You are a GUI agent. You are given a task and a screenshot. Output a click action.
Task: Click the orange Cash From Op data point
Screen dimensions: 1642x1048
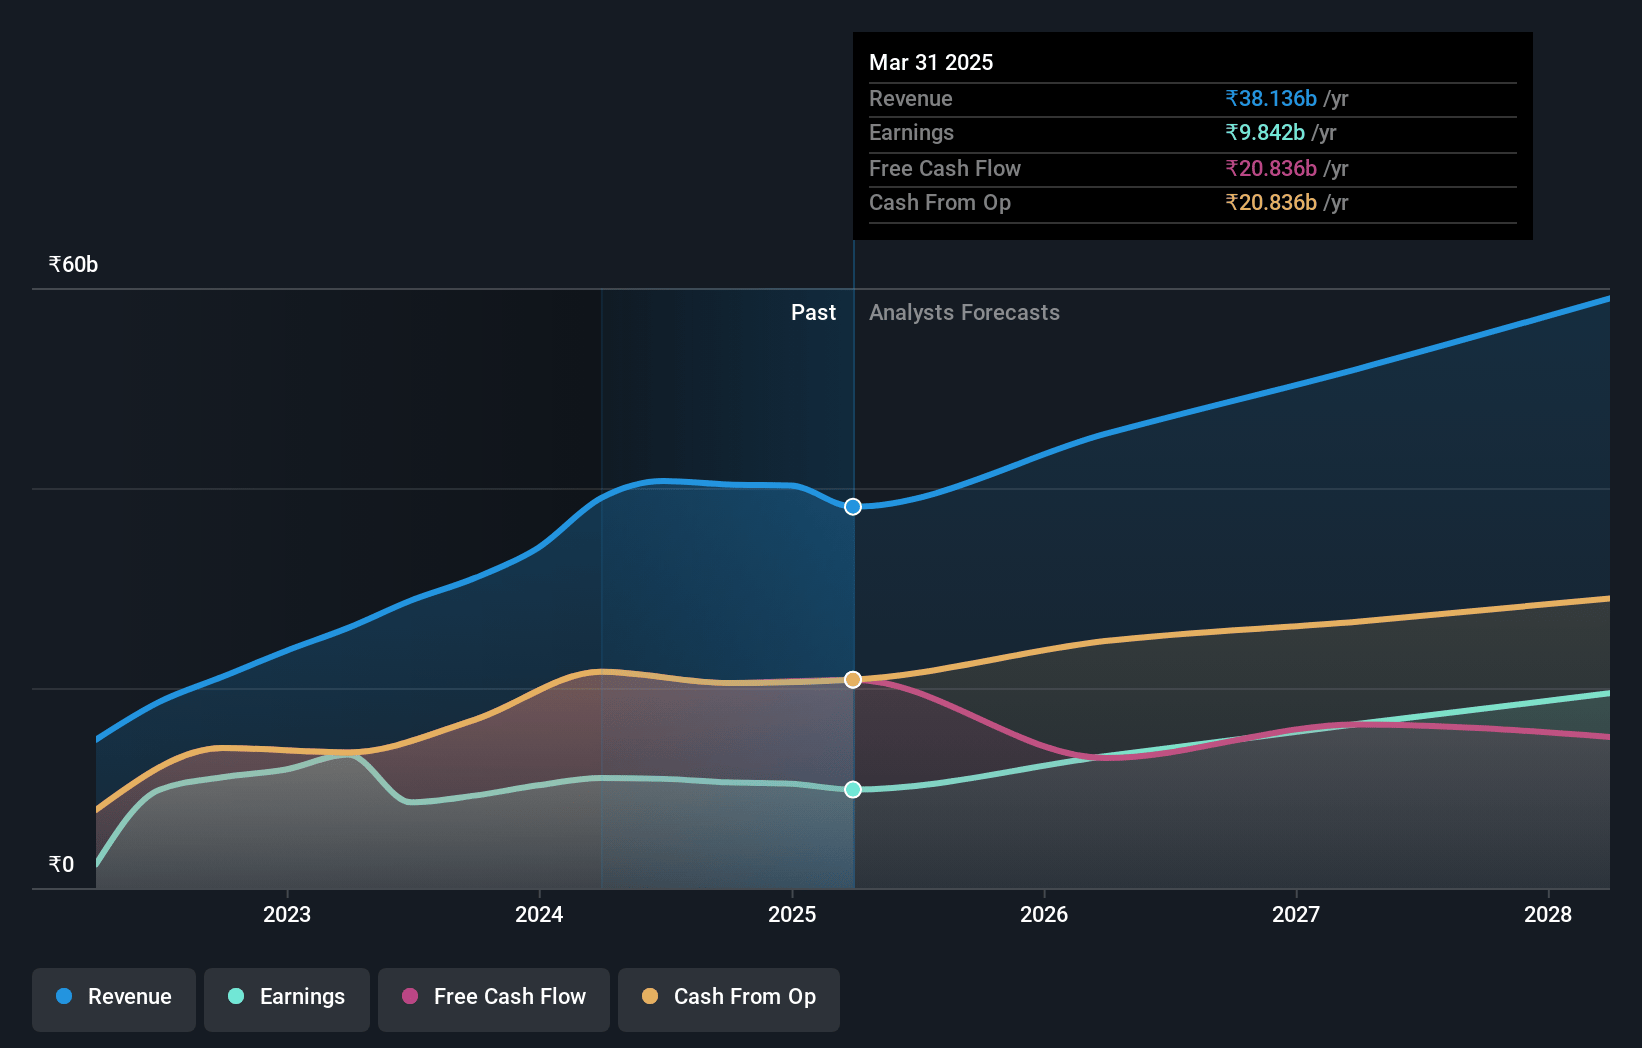pyautogui.click(x=853, y=680)
